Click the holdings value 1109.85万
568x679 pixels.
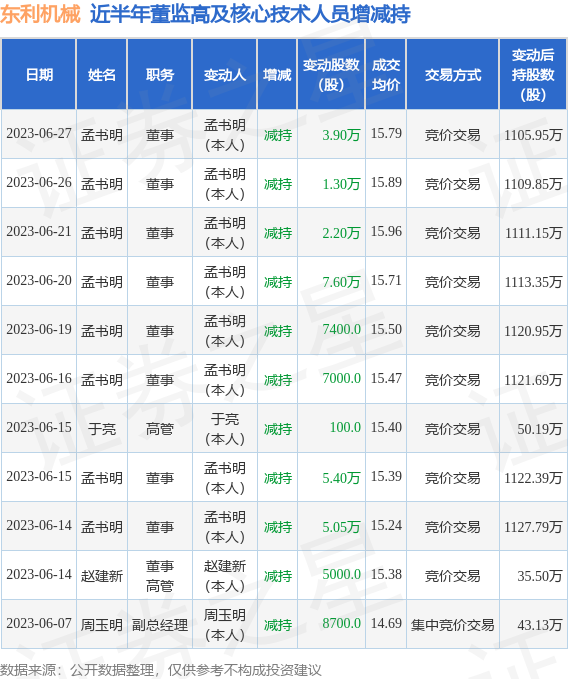pos(533,184)
